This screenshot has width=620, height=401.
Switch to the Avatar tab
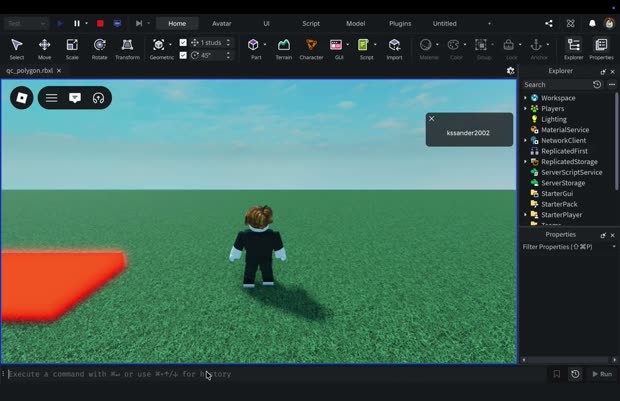[x=221, y=23]
